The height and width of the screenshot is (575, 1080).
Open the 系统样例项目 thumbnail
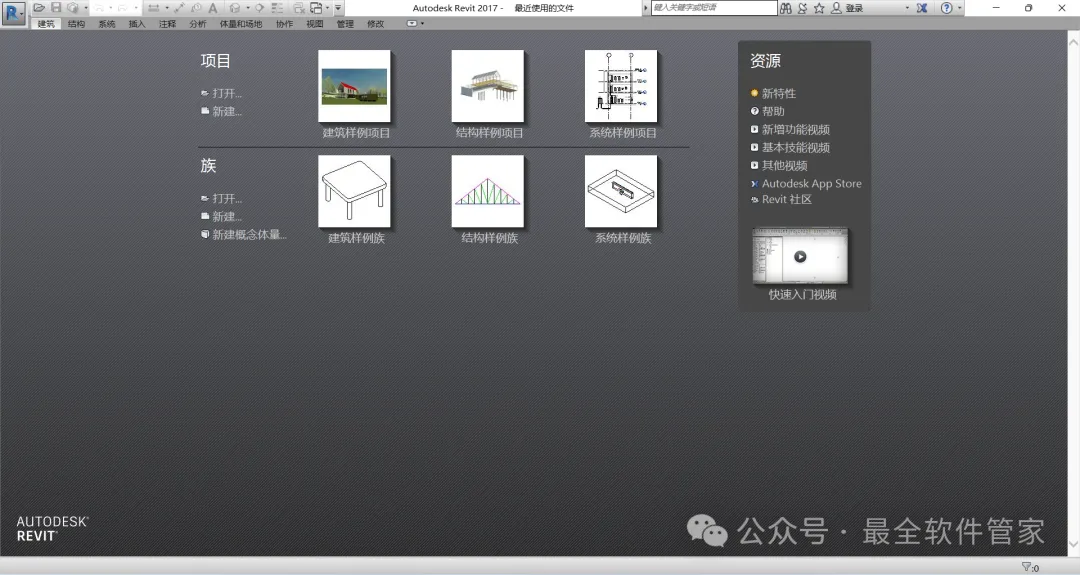(621, 86)
